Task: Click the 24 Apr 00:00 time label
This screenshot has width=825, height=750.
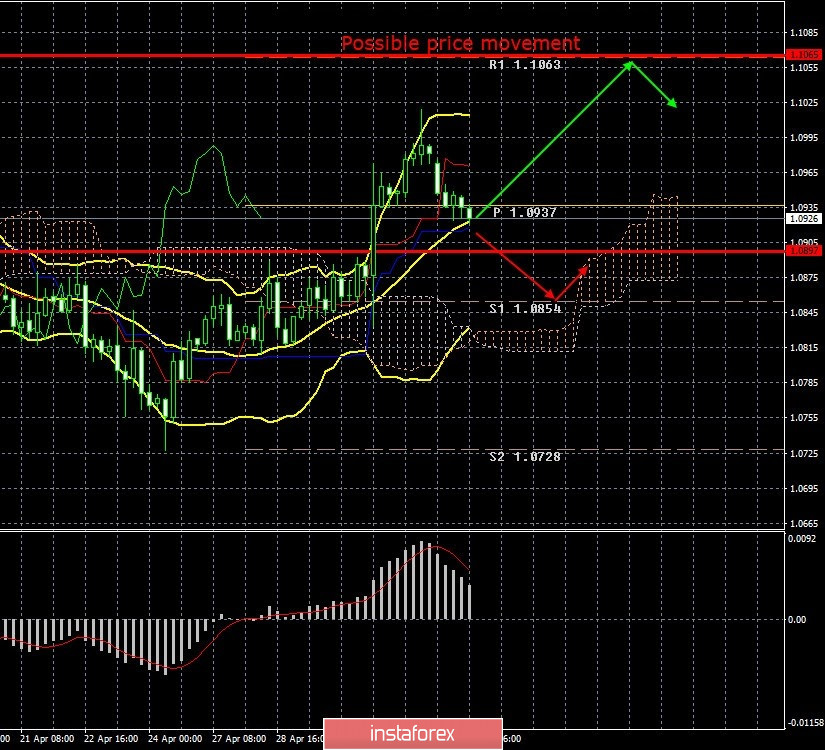Action: 175,739
